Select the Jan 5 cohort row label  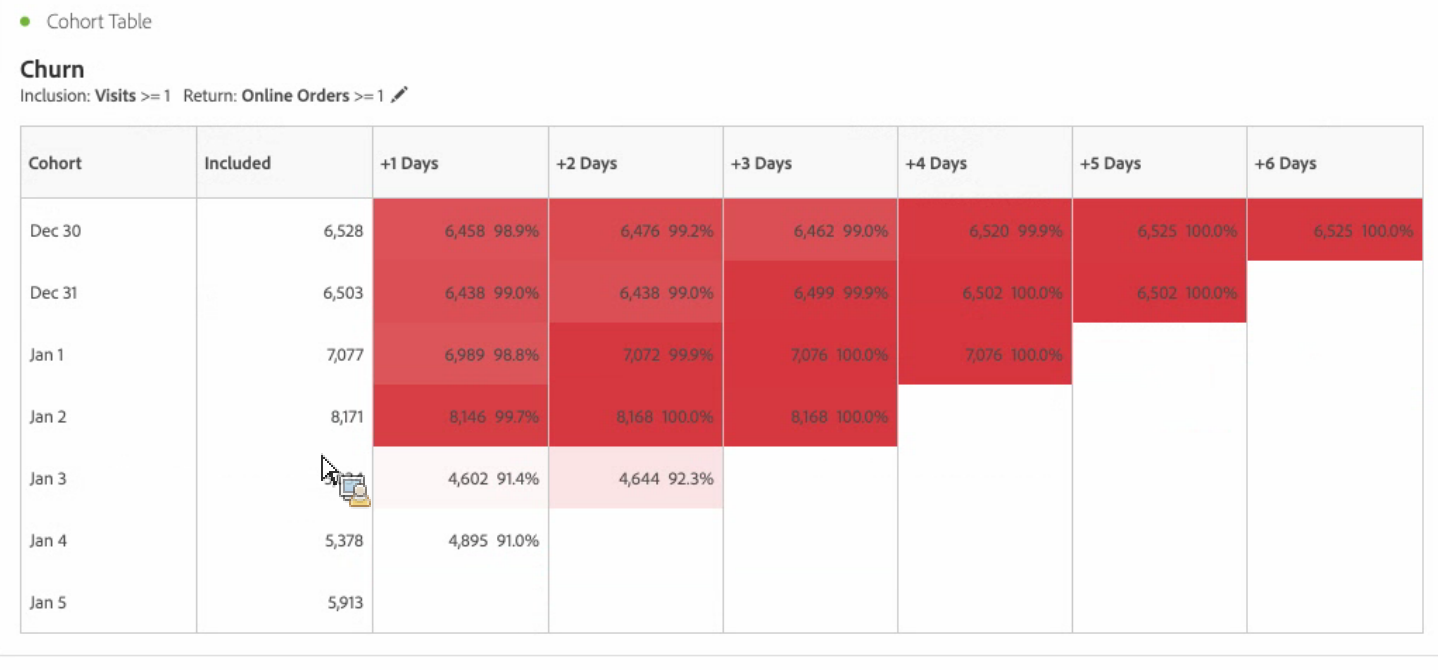point(48,603)
